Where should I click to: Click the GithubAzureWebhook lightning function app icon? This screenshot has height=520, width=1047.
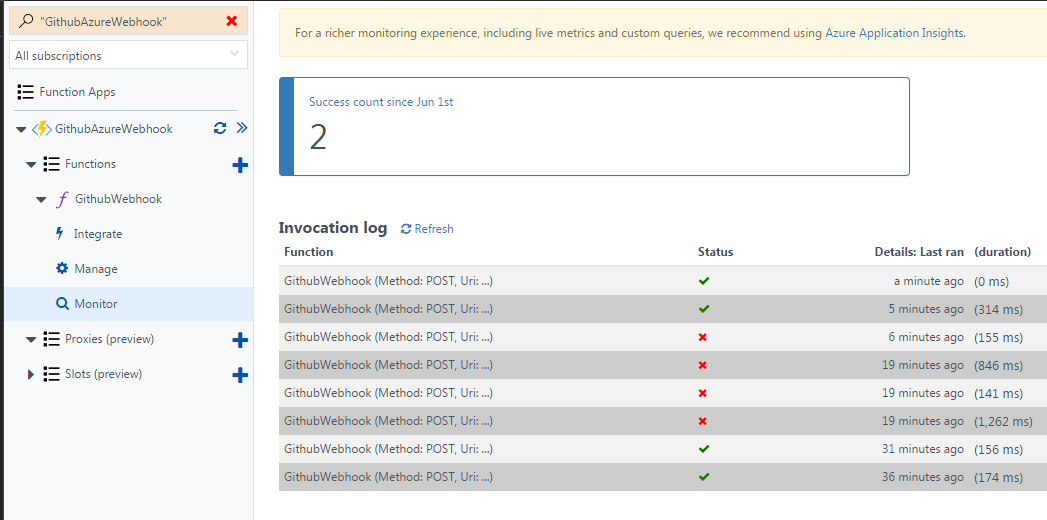point(41,129)
